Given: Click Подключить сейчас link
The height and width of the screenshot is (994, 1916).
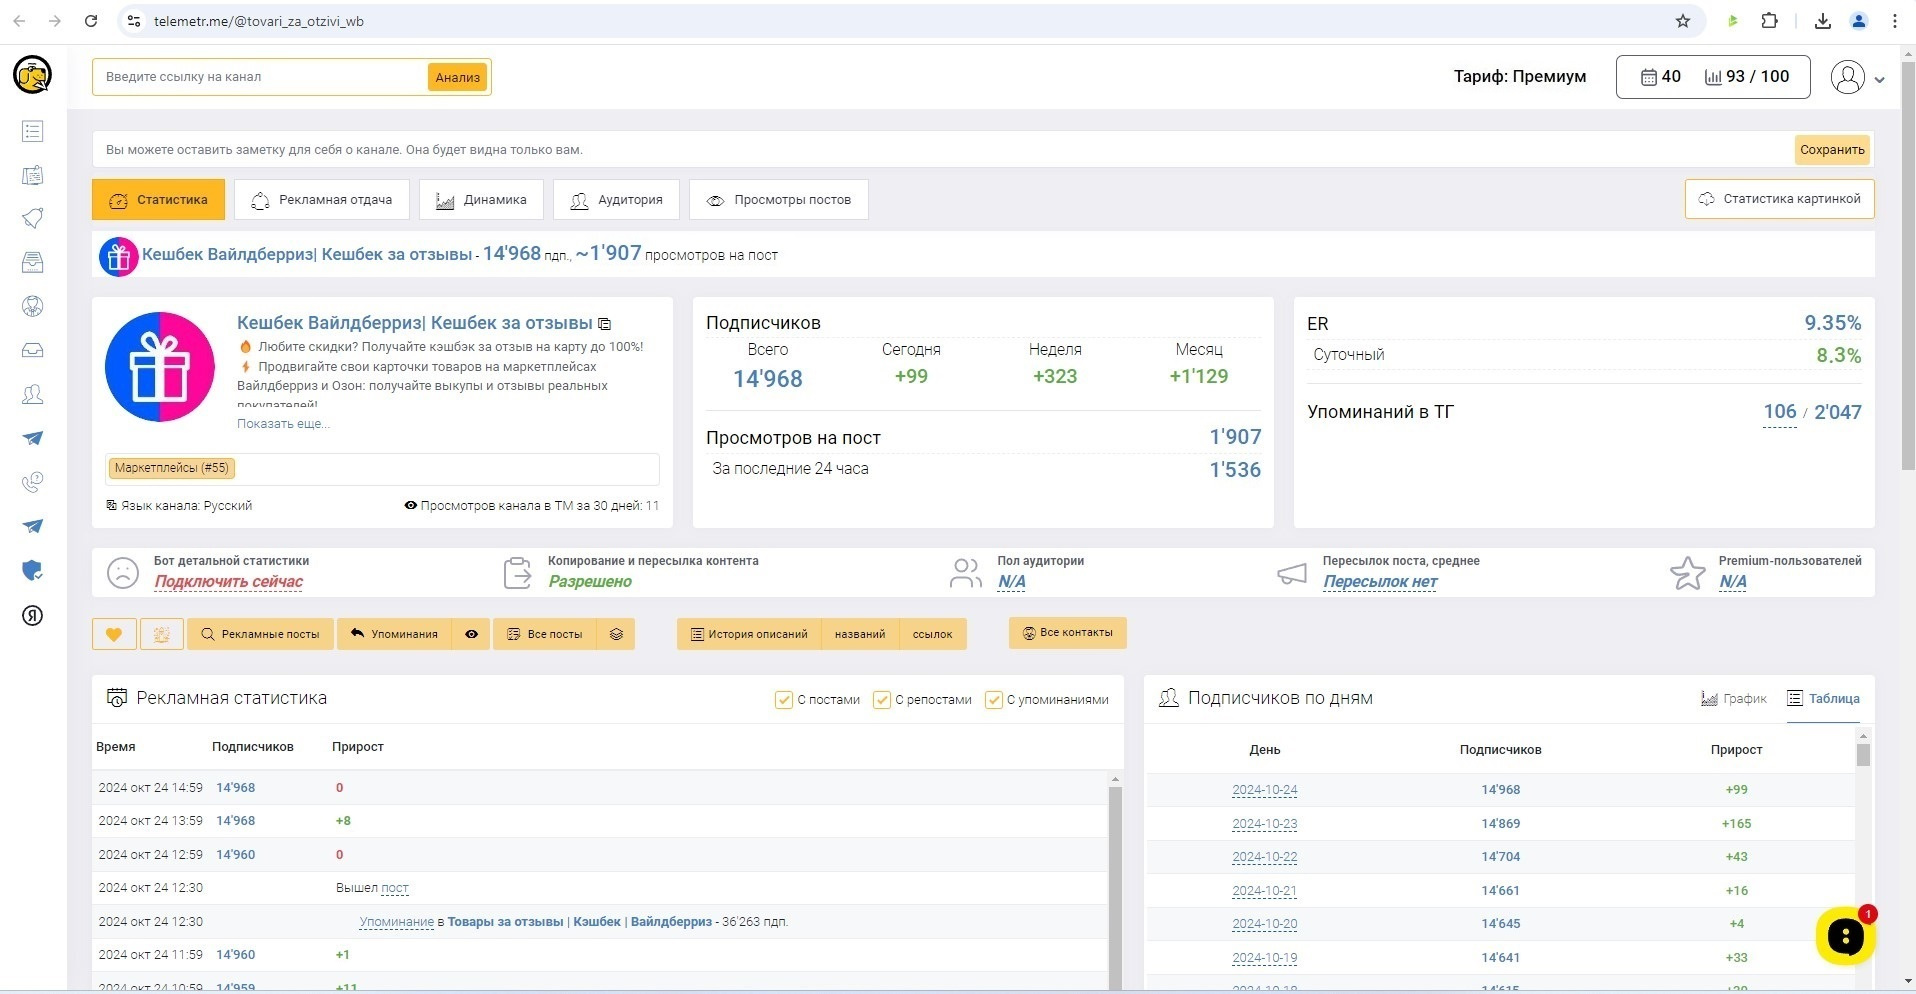Looking at the screenshot, I should click(228, 582).
